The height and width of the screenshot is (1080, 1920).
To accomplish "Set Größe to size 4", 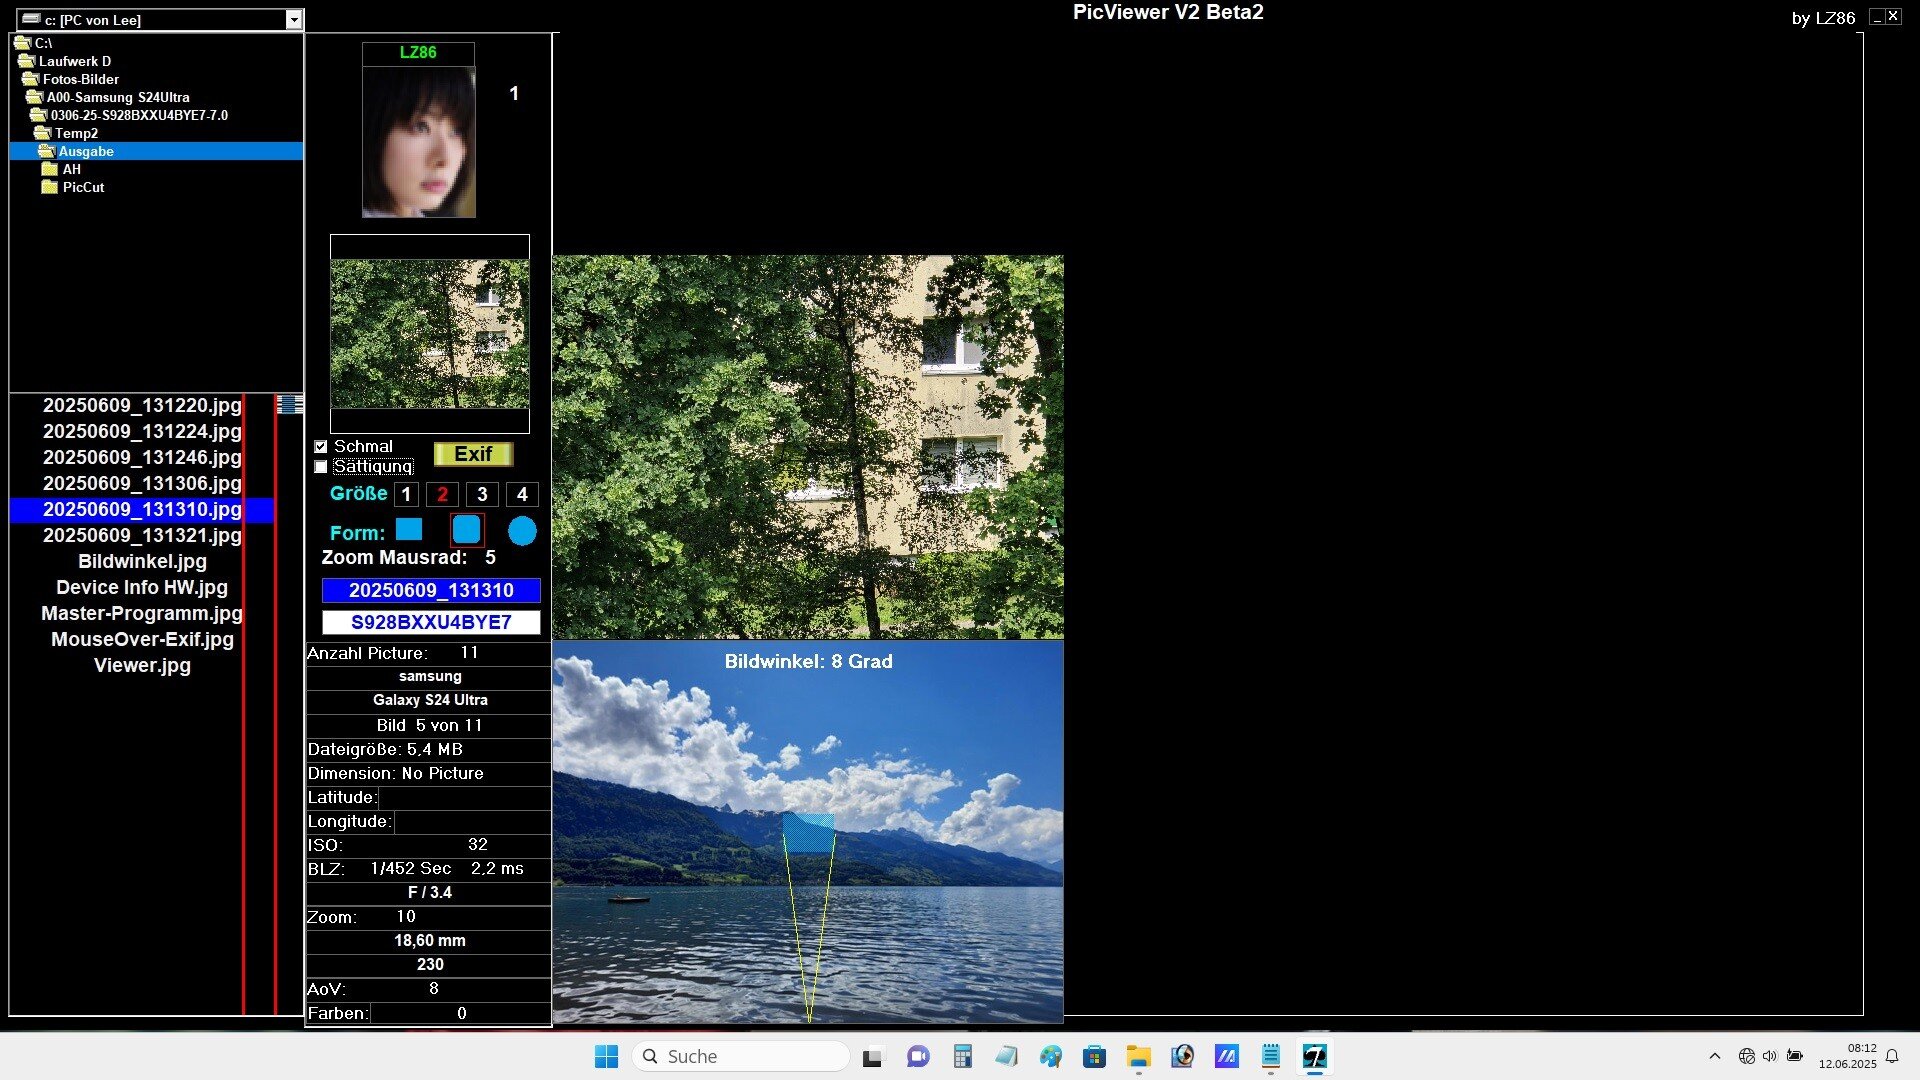I will [522, 494].
